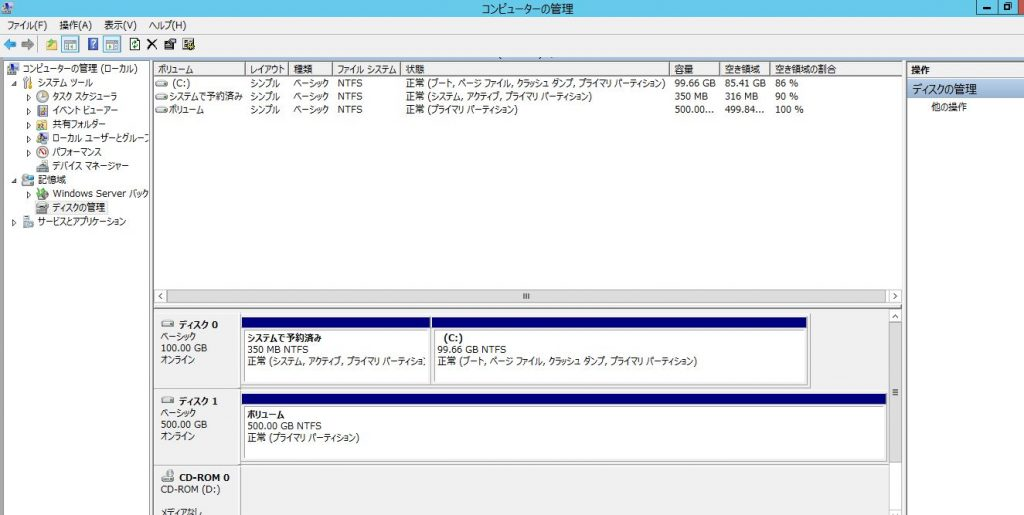Expand the イベント ビューアー tree node
Screen dimensions: 1024x515
tap(29, 111)
